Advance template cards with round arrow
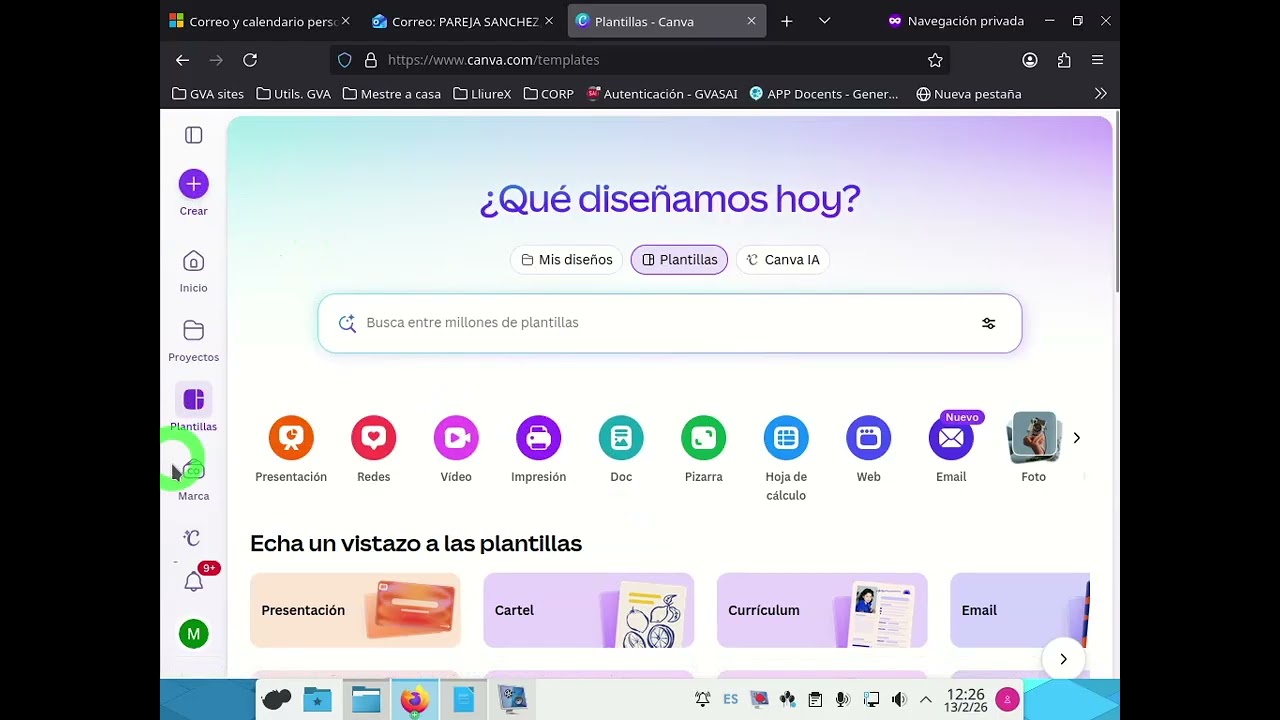 coord(1063,659)
